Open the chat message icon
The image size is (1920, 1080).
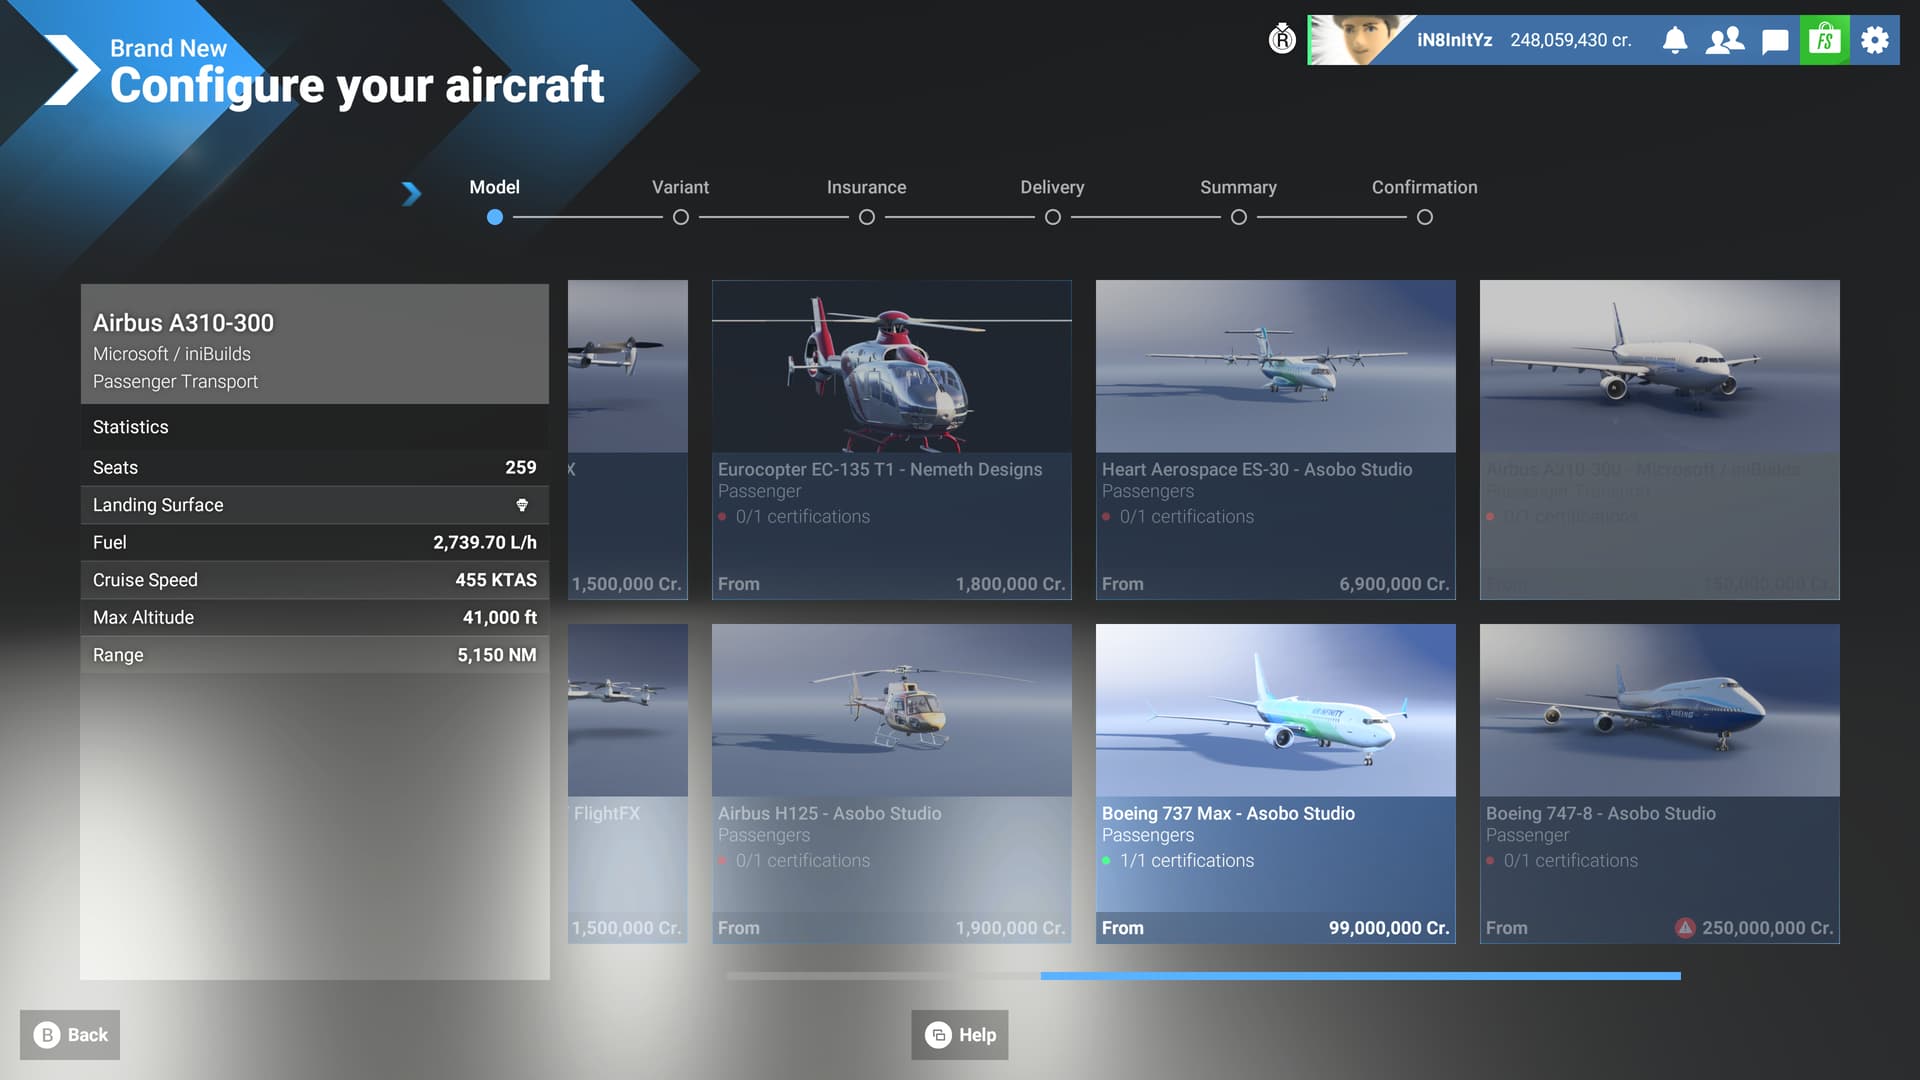[1775, 41]
